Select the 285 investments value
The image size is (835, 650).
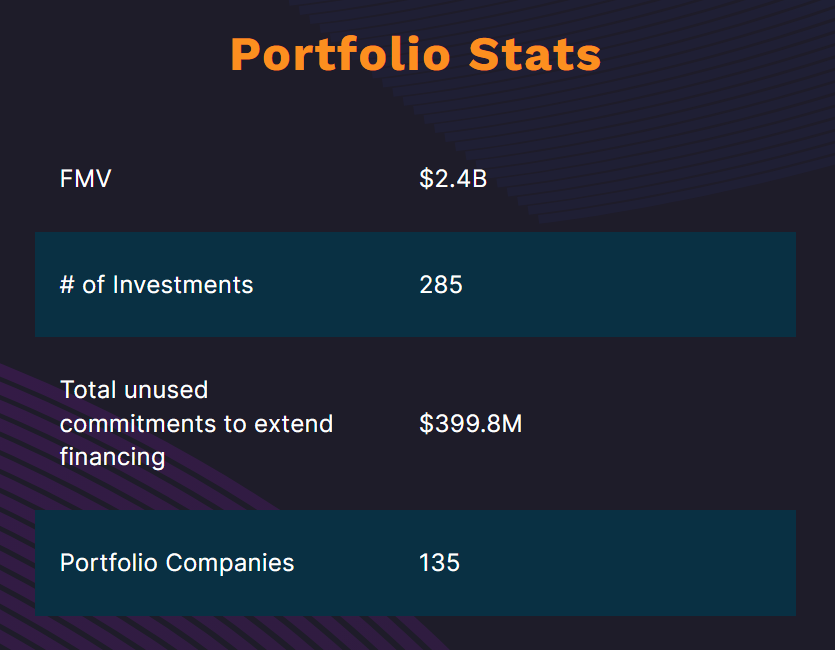(x=441, y=285)
